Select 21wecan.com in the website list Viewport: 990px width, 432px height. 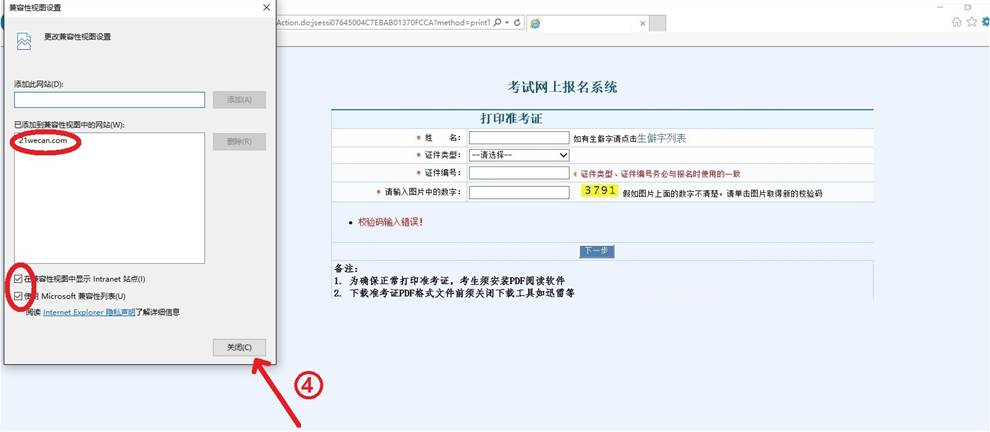(43, 141)
